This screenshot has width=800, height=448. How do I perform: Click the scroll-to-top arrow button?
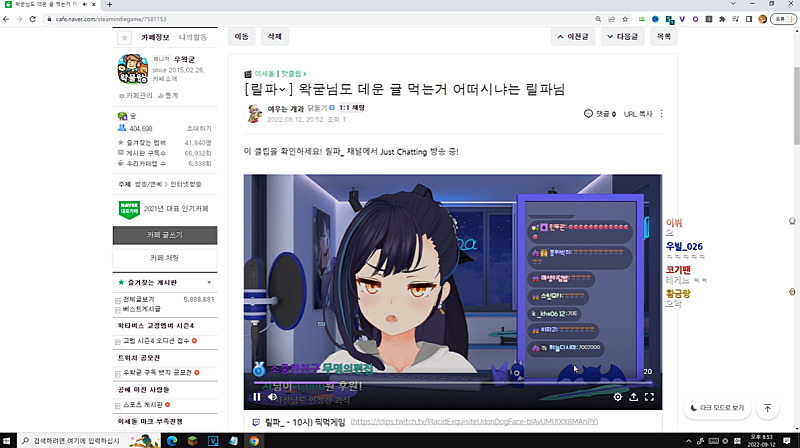coord(767,408)
